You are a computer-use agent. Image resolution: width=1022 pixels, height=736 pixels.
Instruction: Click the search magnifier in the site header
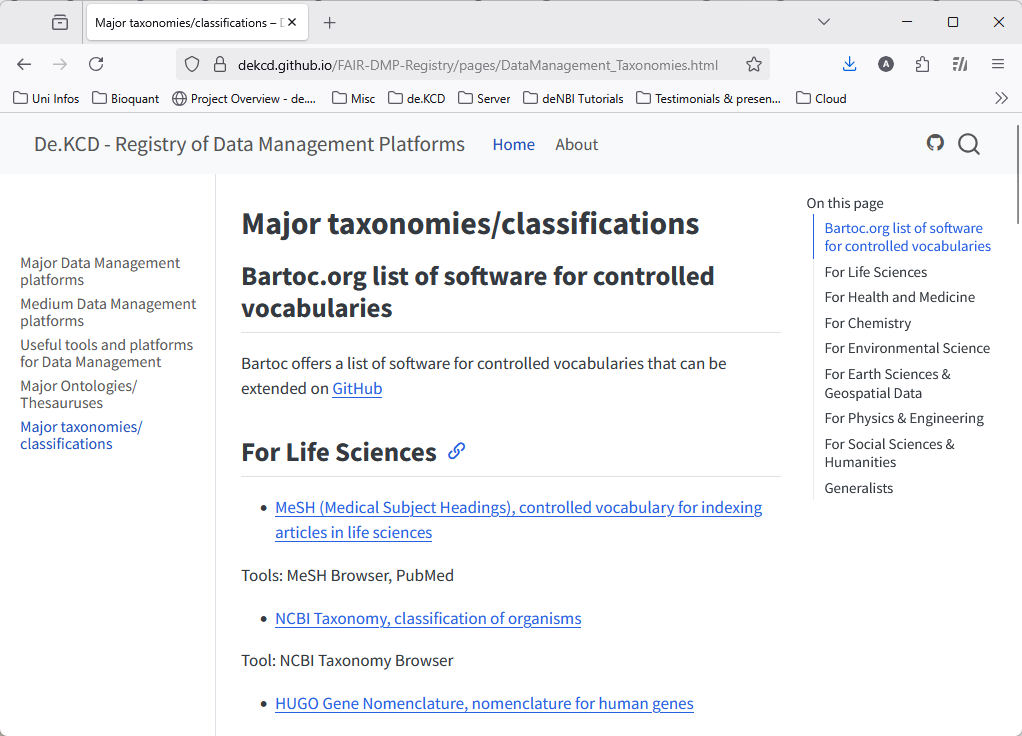pos(968,144)
